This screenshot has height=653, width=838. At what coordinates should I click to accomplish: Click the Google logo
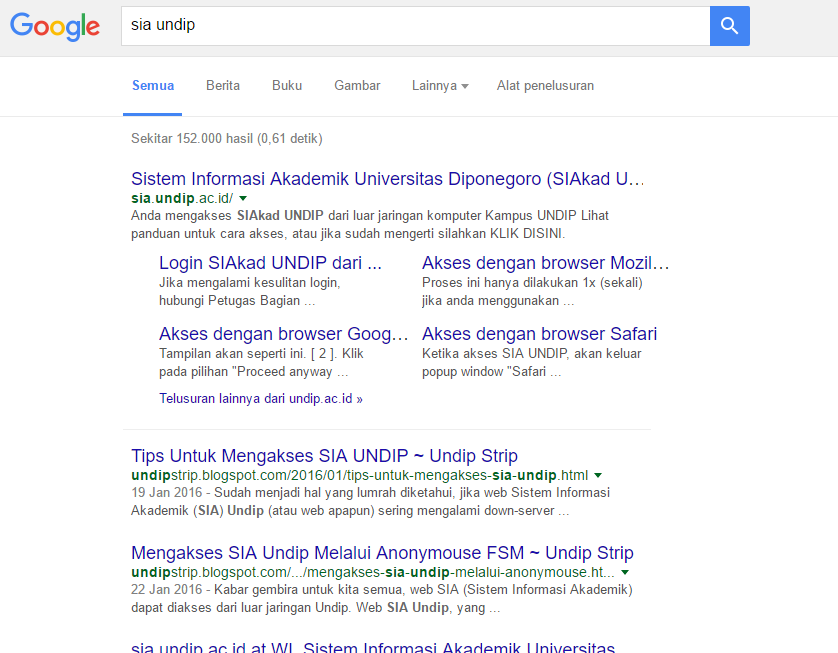pos(55,26)
